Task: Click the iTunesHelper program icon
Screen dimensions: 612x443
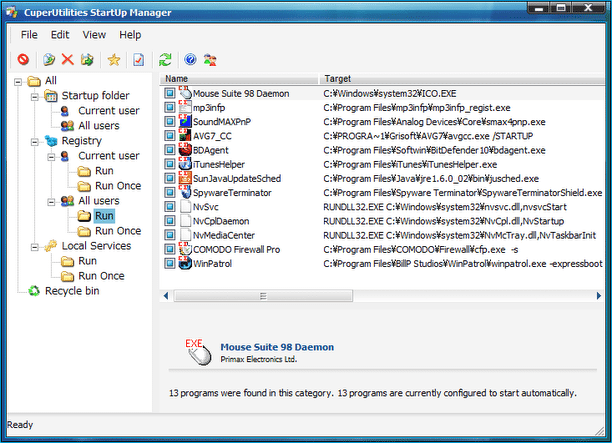Action: click(x=185, y=164)
